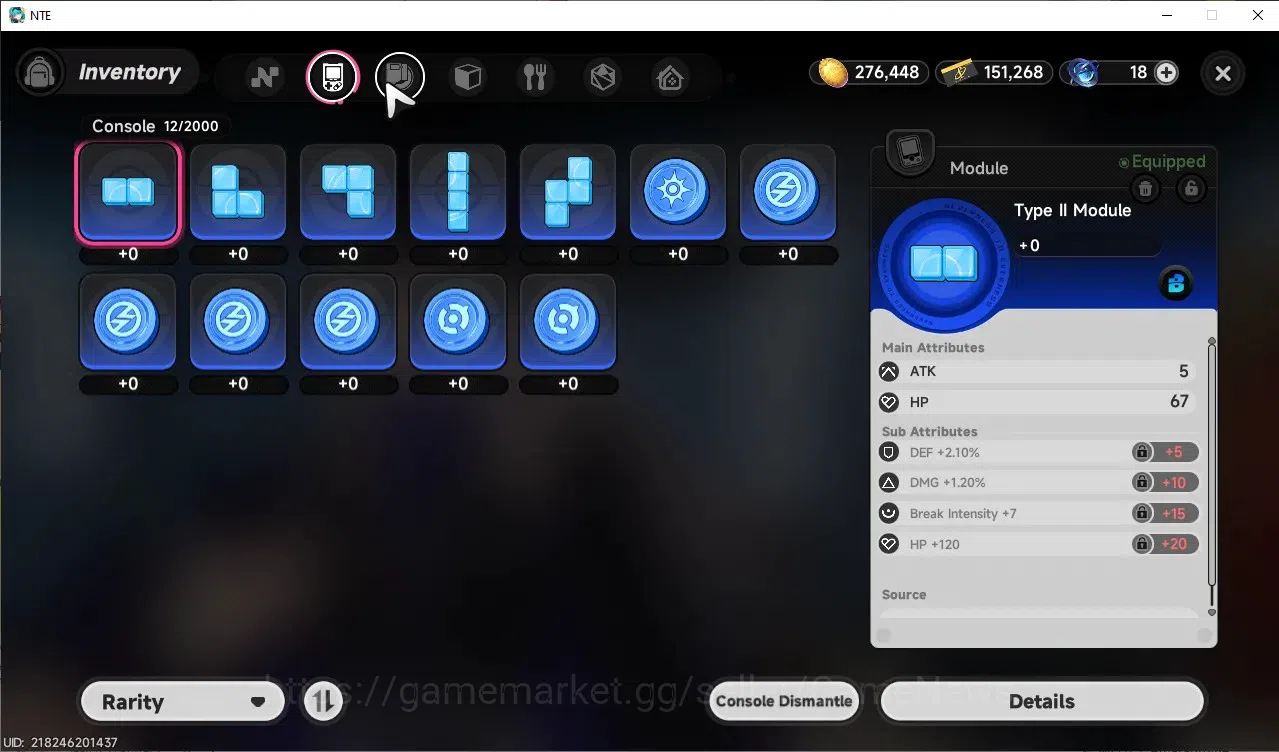This screenshot has height=752, width=1279.
Task: Open the cartridge-and-disc category tab under the cursor
Action: [x=400, y=77]
